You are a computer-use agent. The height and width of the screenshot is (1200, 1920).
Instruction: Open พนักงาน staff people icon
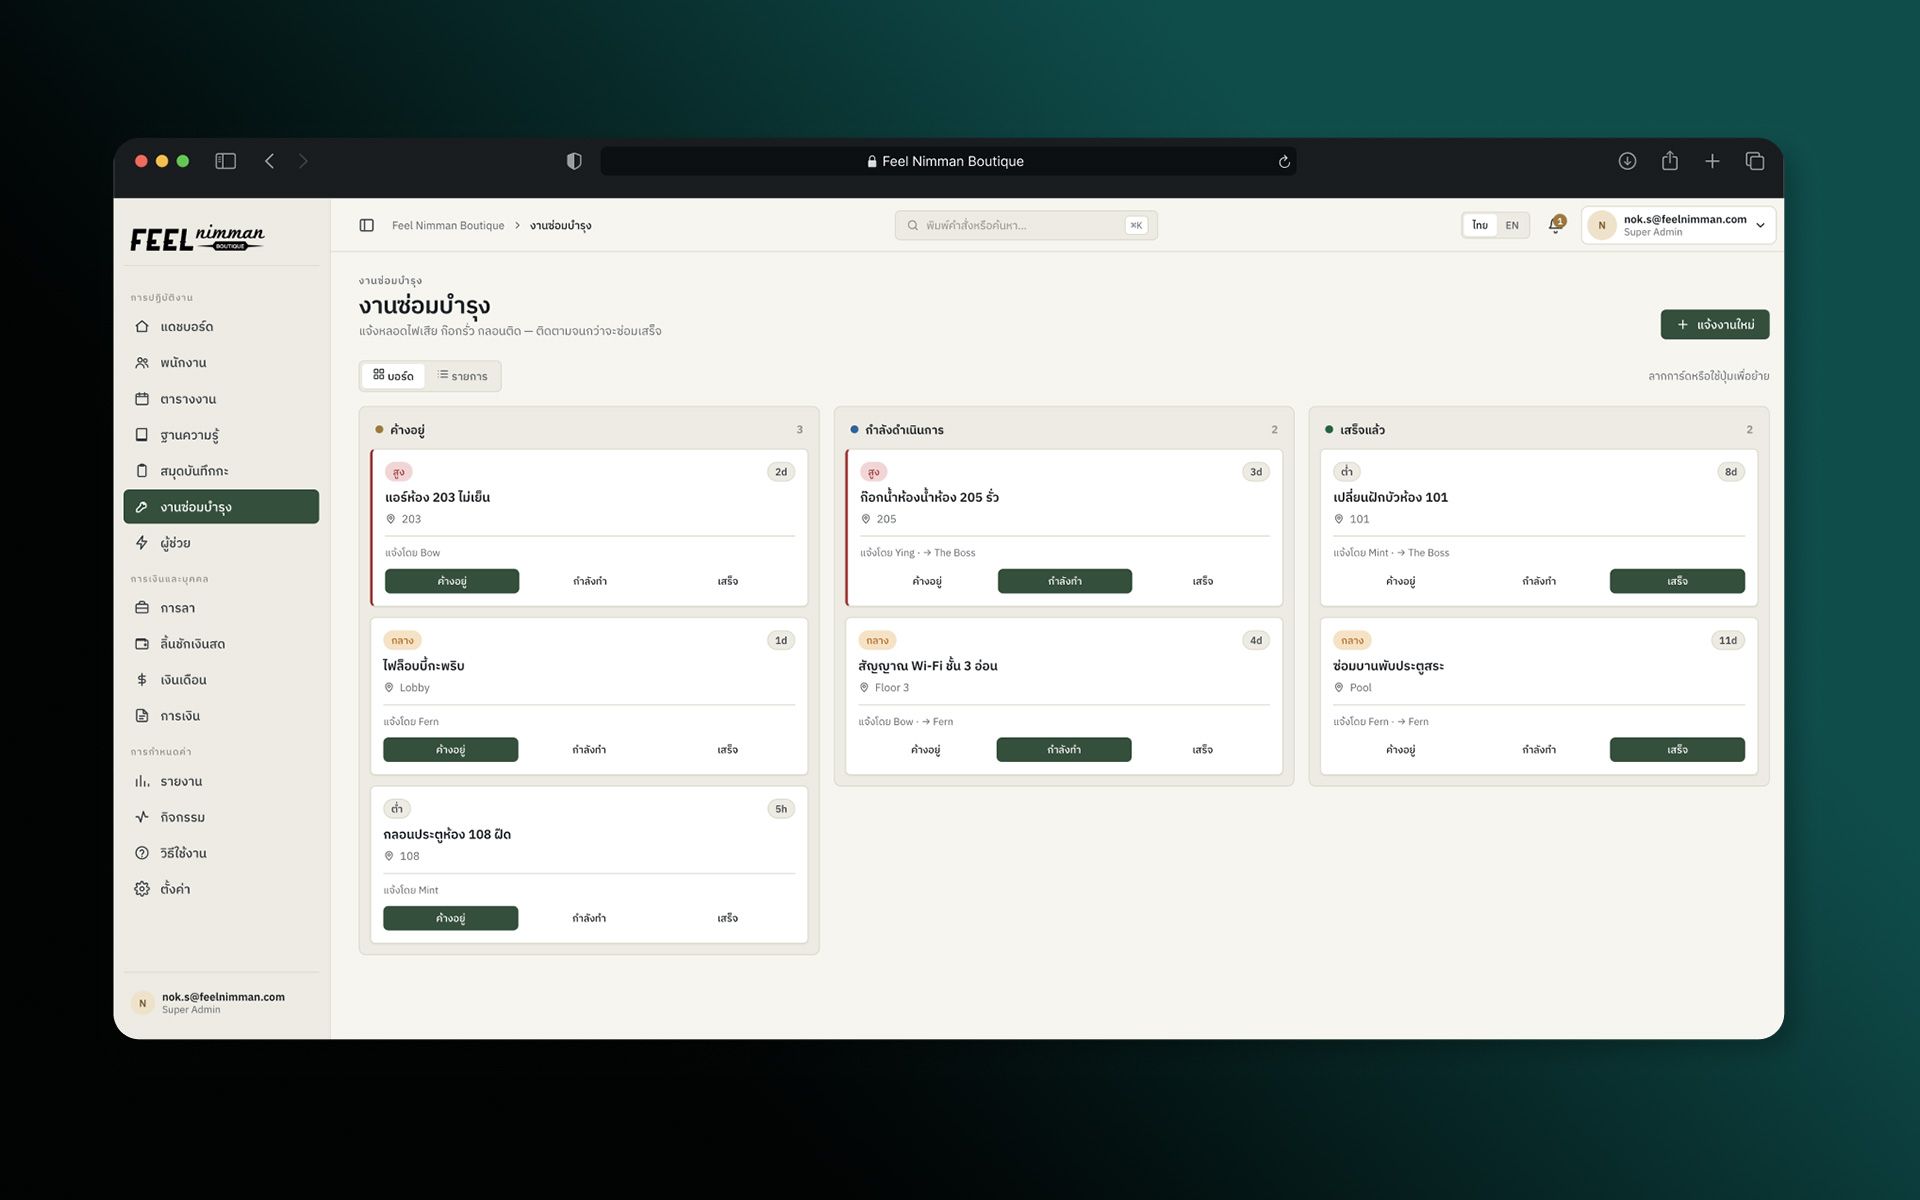coord(142,362)
